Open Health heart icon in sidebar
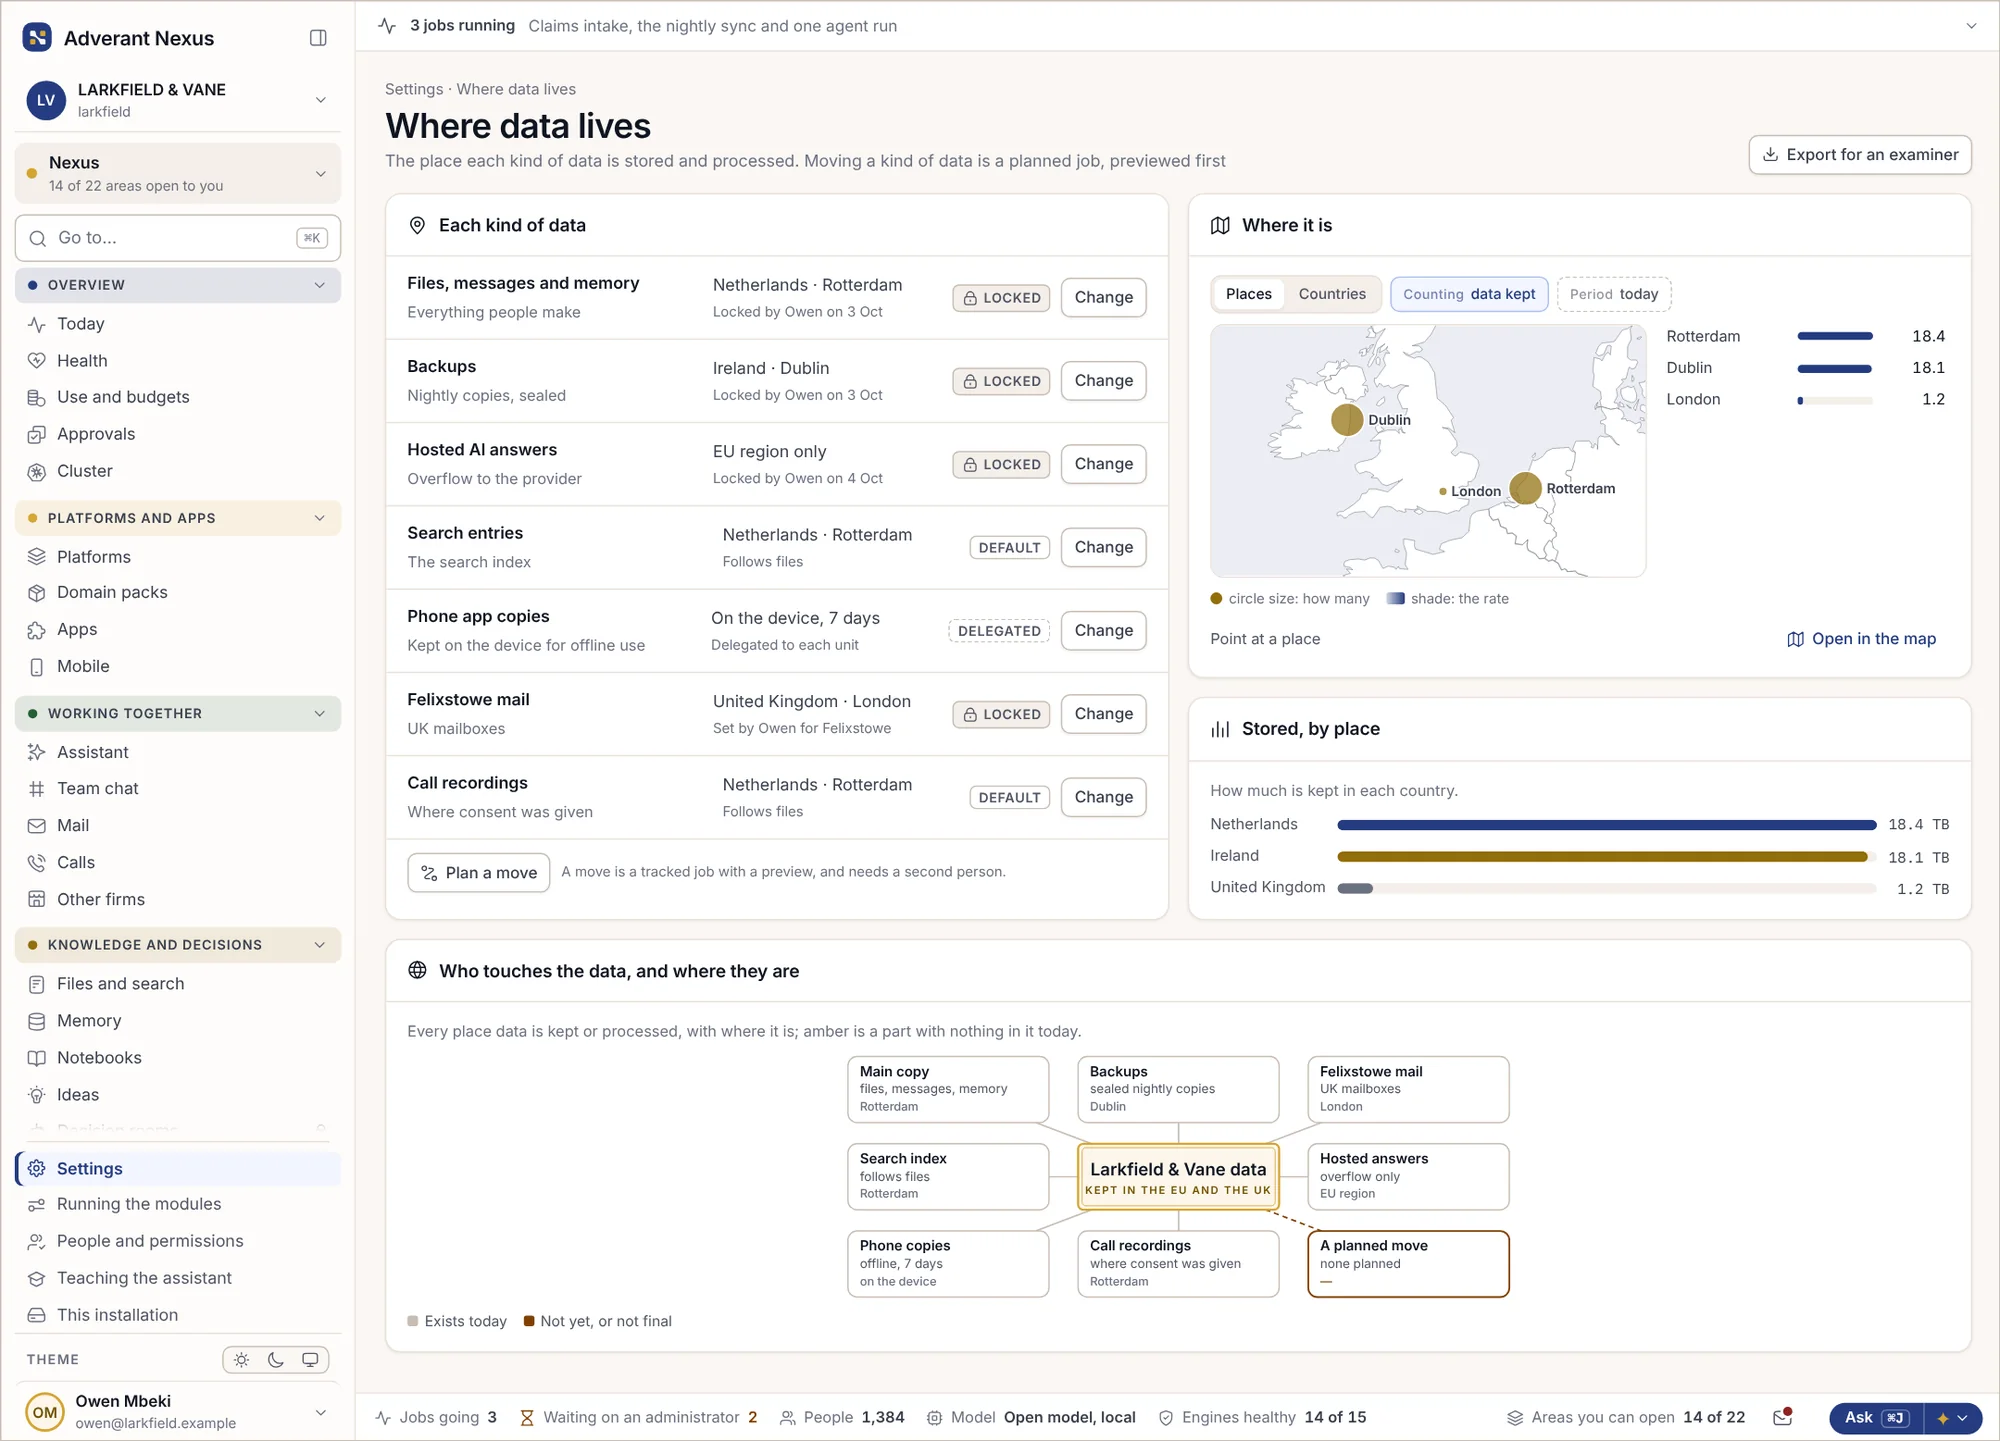2000x1441 pixels. click(37, 361)
